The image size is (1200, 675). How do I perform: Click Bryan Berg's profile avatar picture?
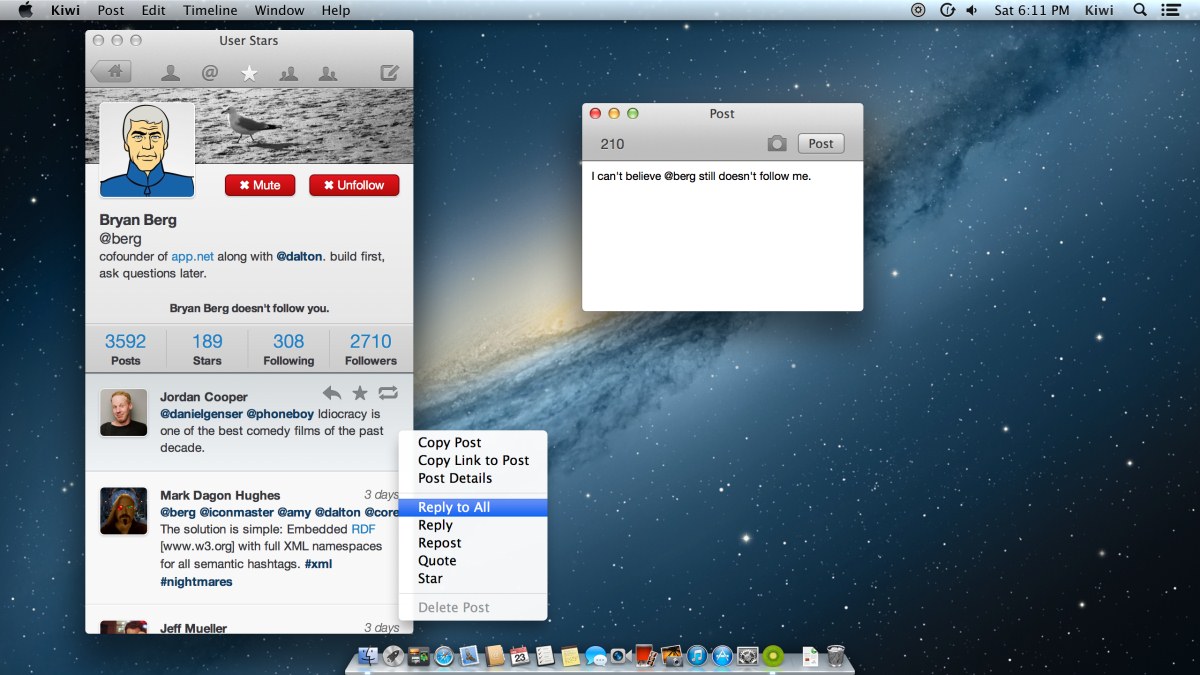coord(146,151)
